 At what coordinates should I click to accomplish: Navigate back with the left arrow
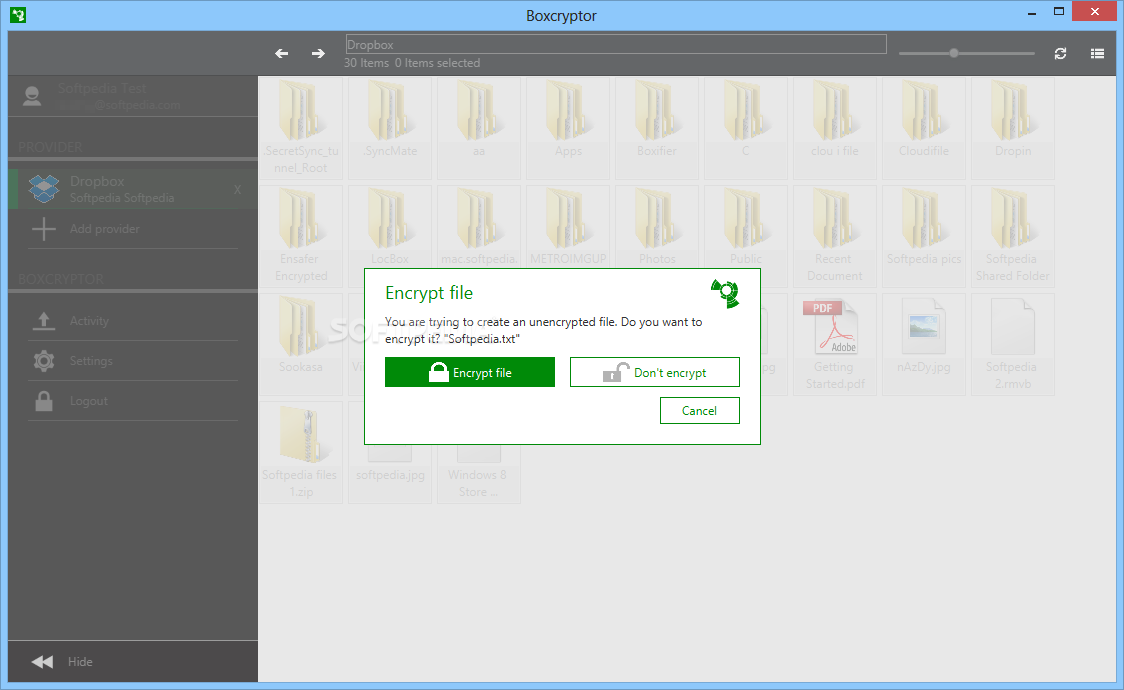tap(282, 53)
